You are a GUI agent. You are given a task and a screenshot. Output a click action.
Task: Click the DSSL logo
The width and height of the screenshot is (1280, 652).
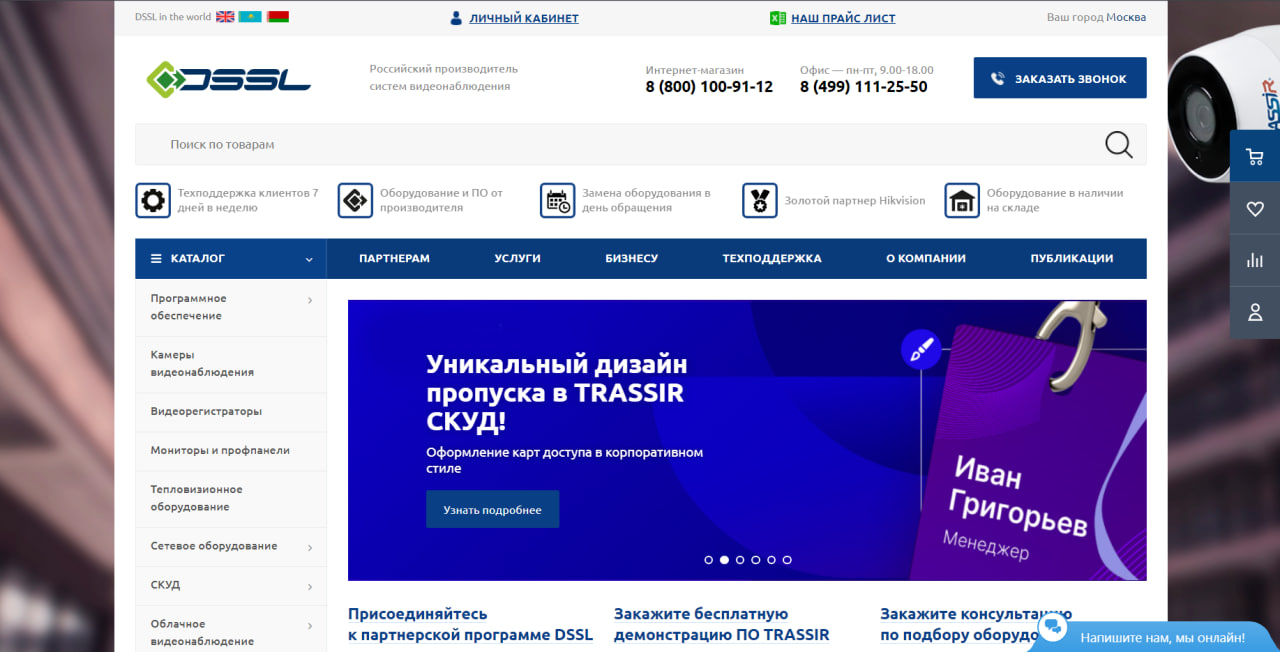pyautogui.click(x=228, y=79)
